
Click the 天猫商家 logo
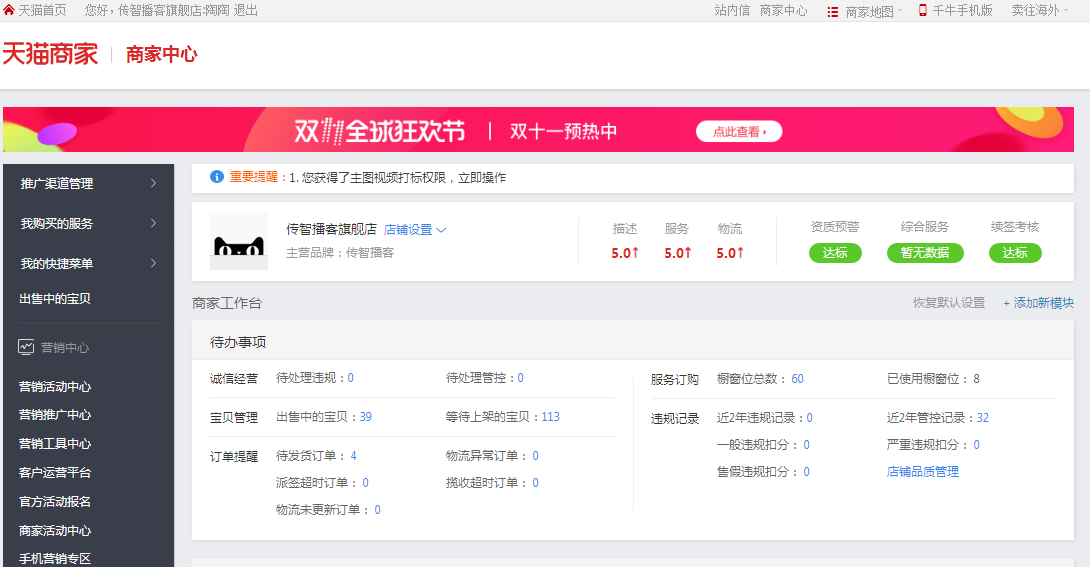pos(50,54)
